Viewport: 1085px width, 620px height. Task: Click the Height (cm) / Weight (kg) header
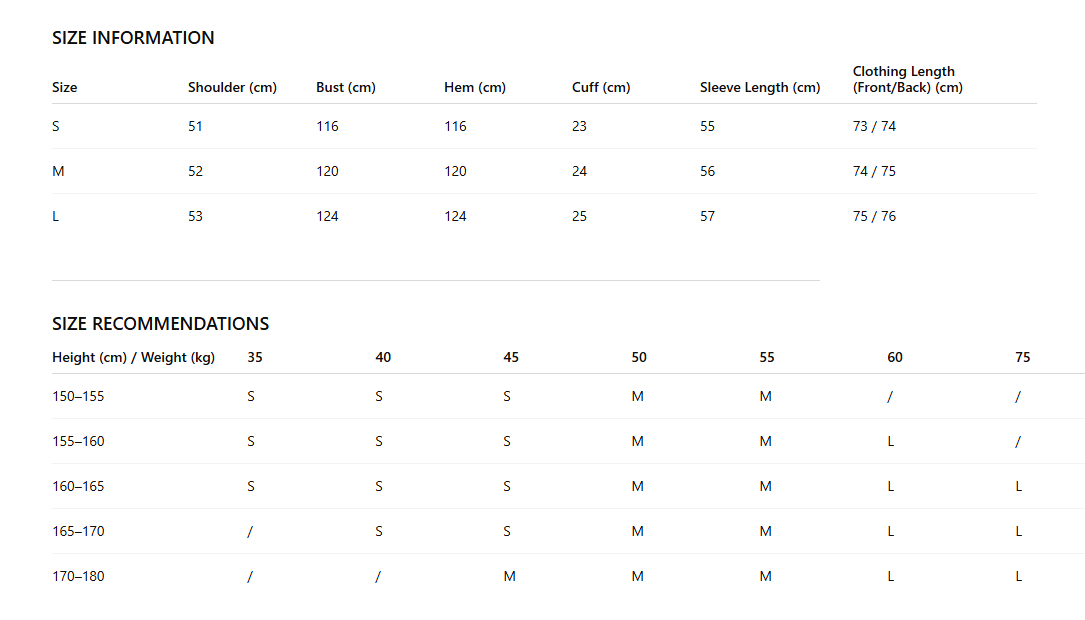[134, 358]
